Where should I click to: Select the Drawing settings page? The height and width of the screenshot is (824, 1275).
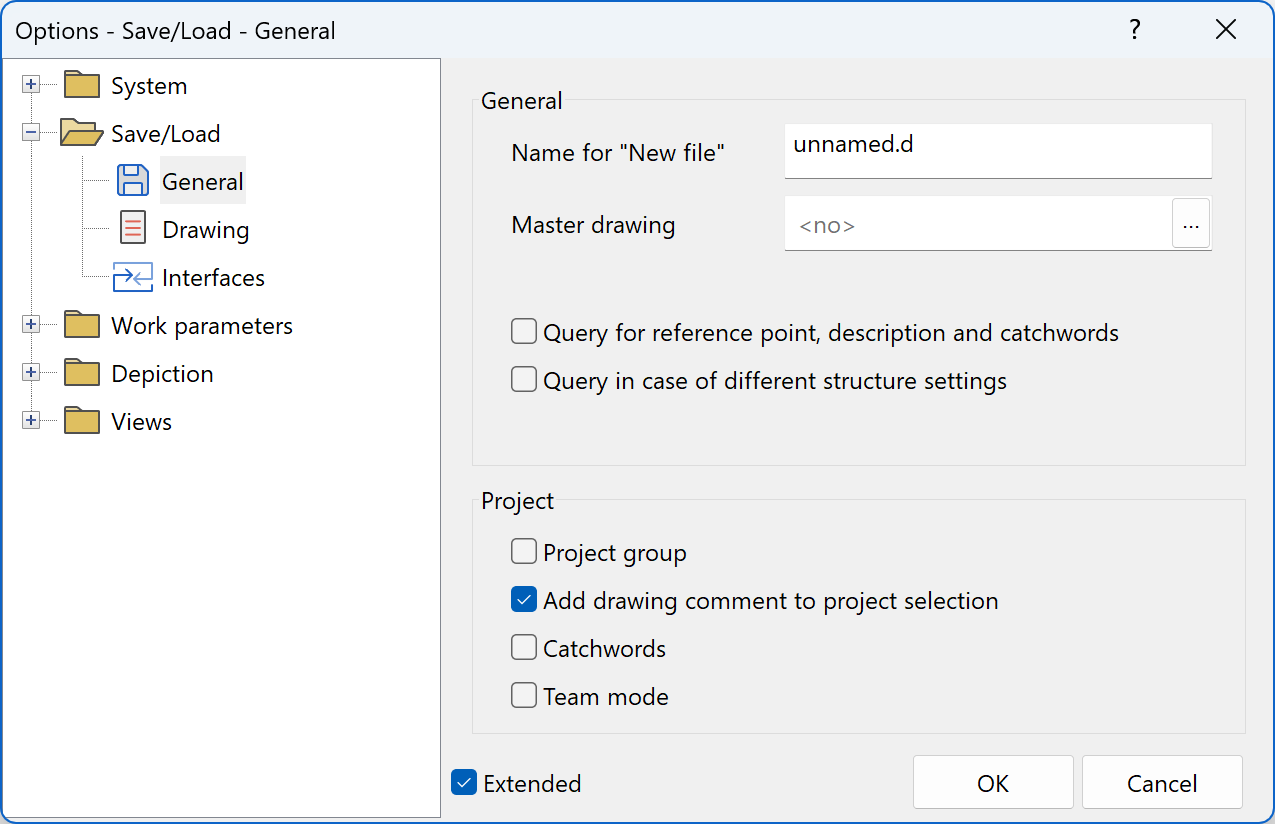[x=206, y=228]
